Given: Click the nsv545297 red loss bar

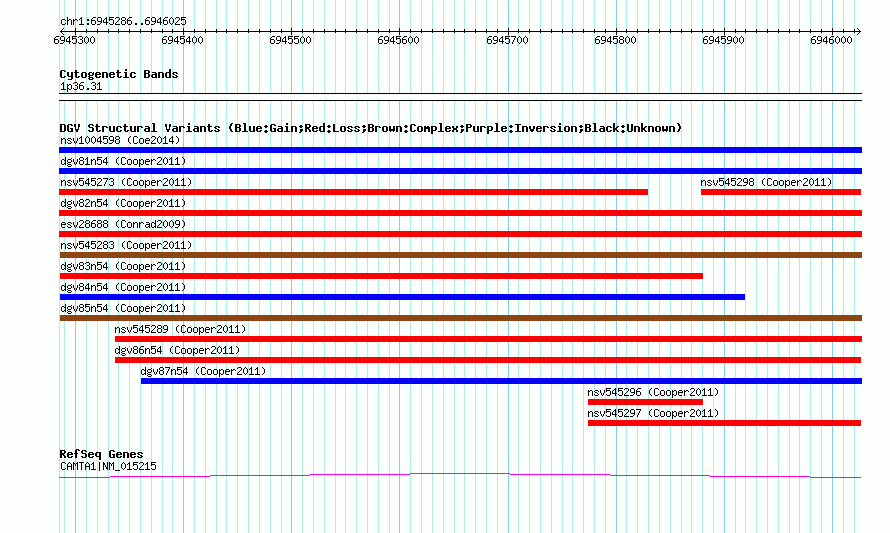Looking at the screenshot, I should click(724, 423).
